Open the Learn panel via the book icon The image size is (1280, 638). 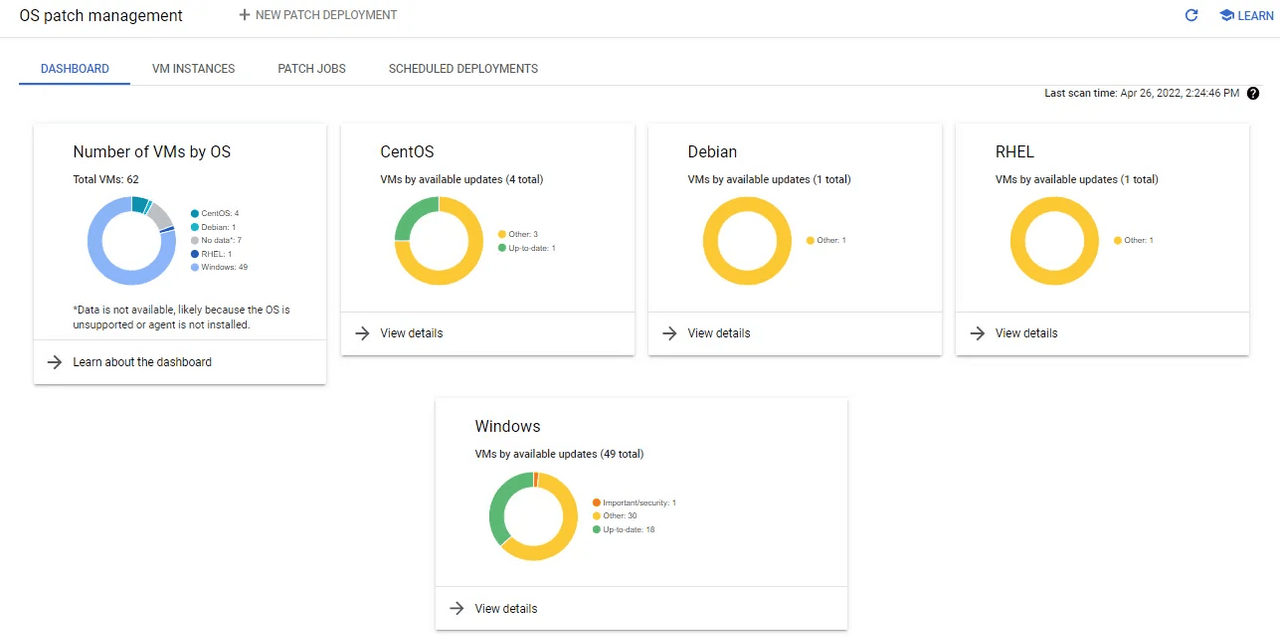pos(1228,15)
